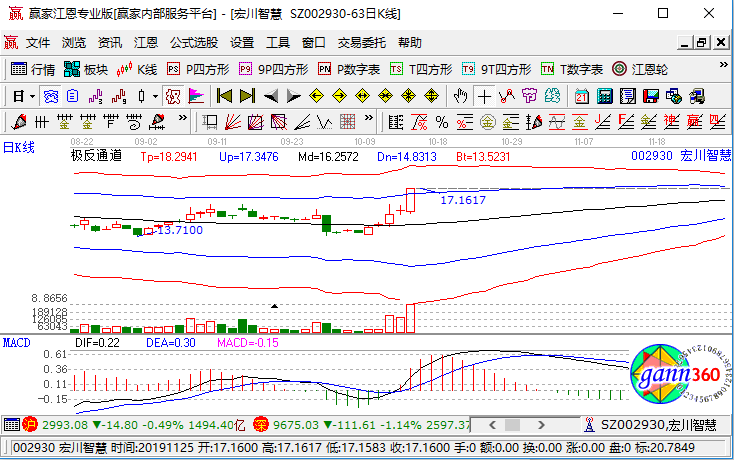Screen dimensions: 734x460
Task: Click the 日K线 label
Action: [19, 148]
